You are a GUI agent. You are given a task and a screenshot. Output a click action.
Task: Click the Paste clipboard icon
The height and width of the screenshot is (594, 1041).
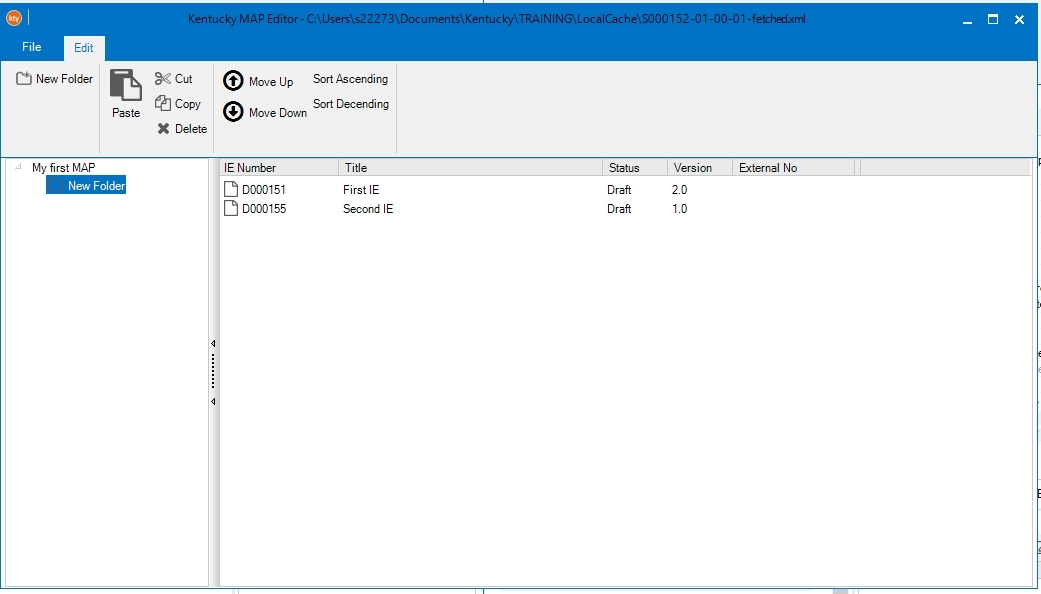[x=126, y=86]
